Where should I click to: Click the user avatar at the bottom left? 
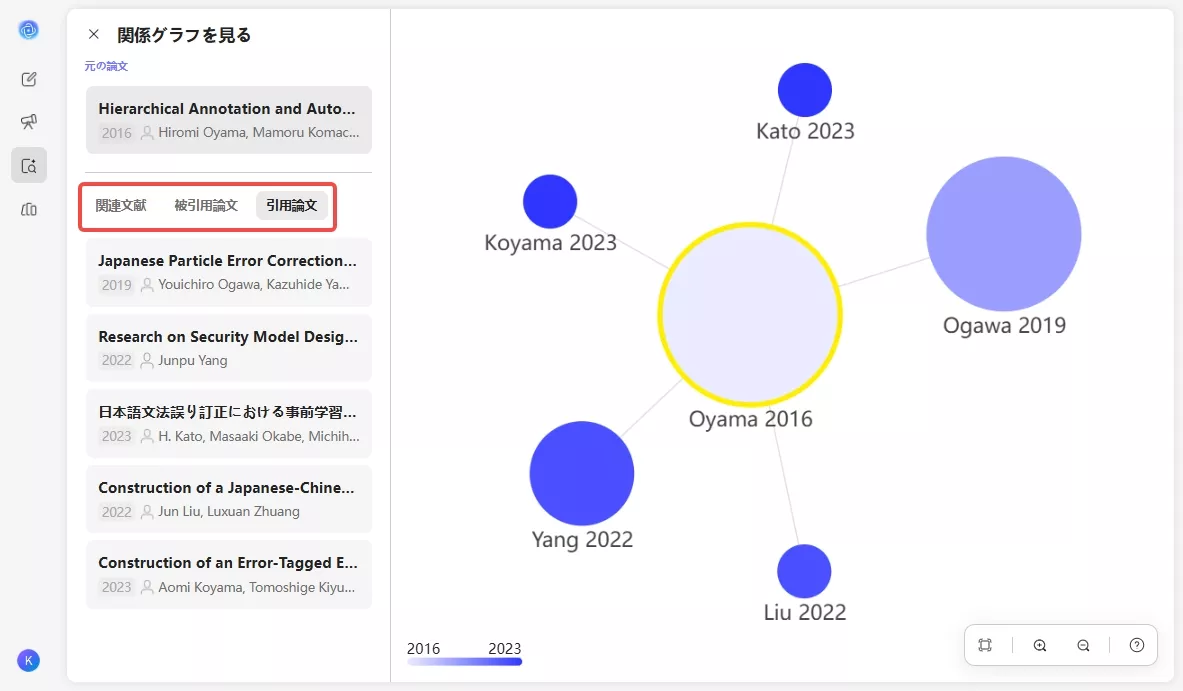tap(28, 661)
